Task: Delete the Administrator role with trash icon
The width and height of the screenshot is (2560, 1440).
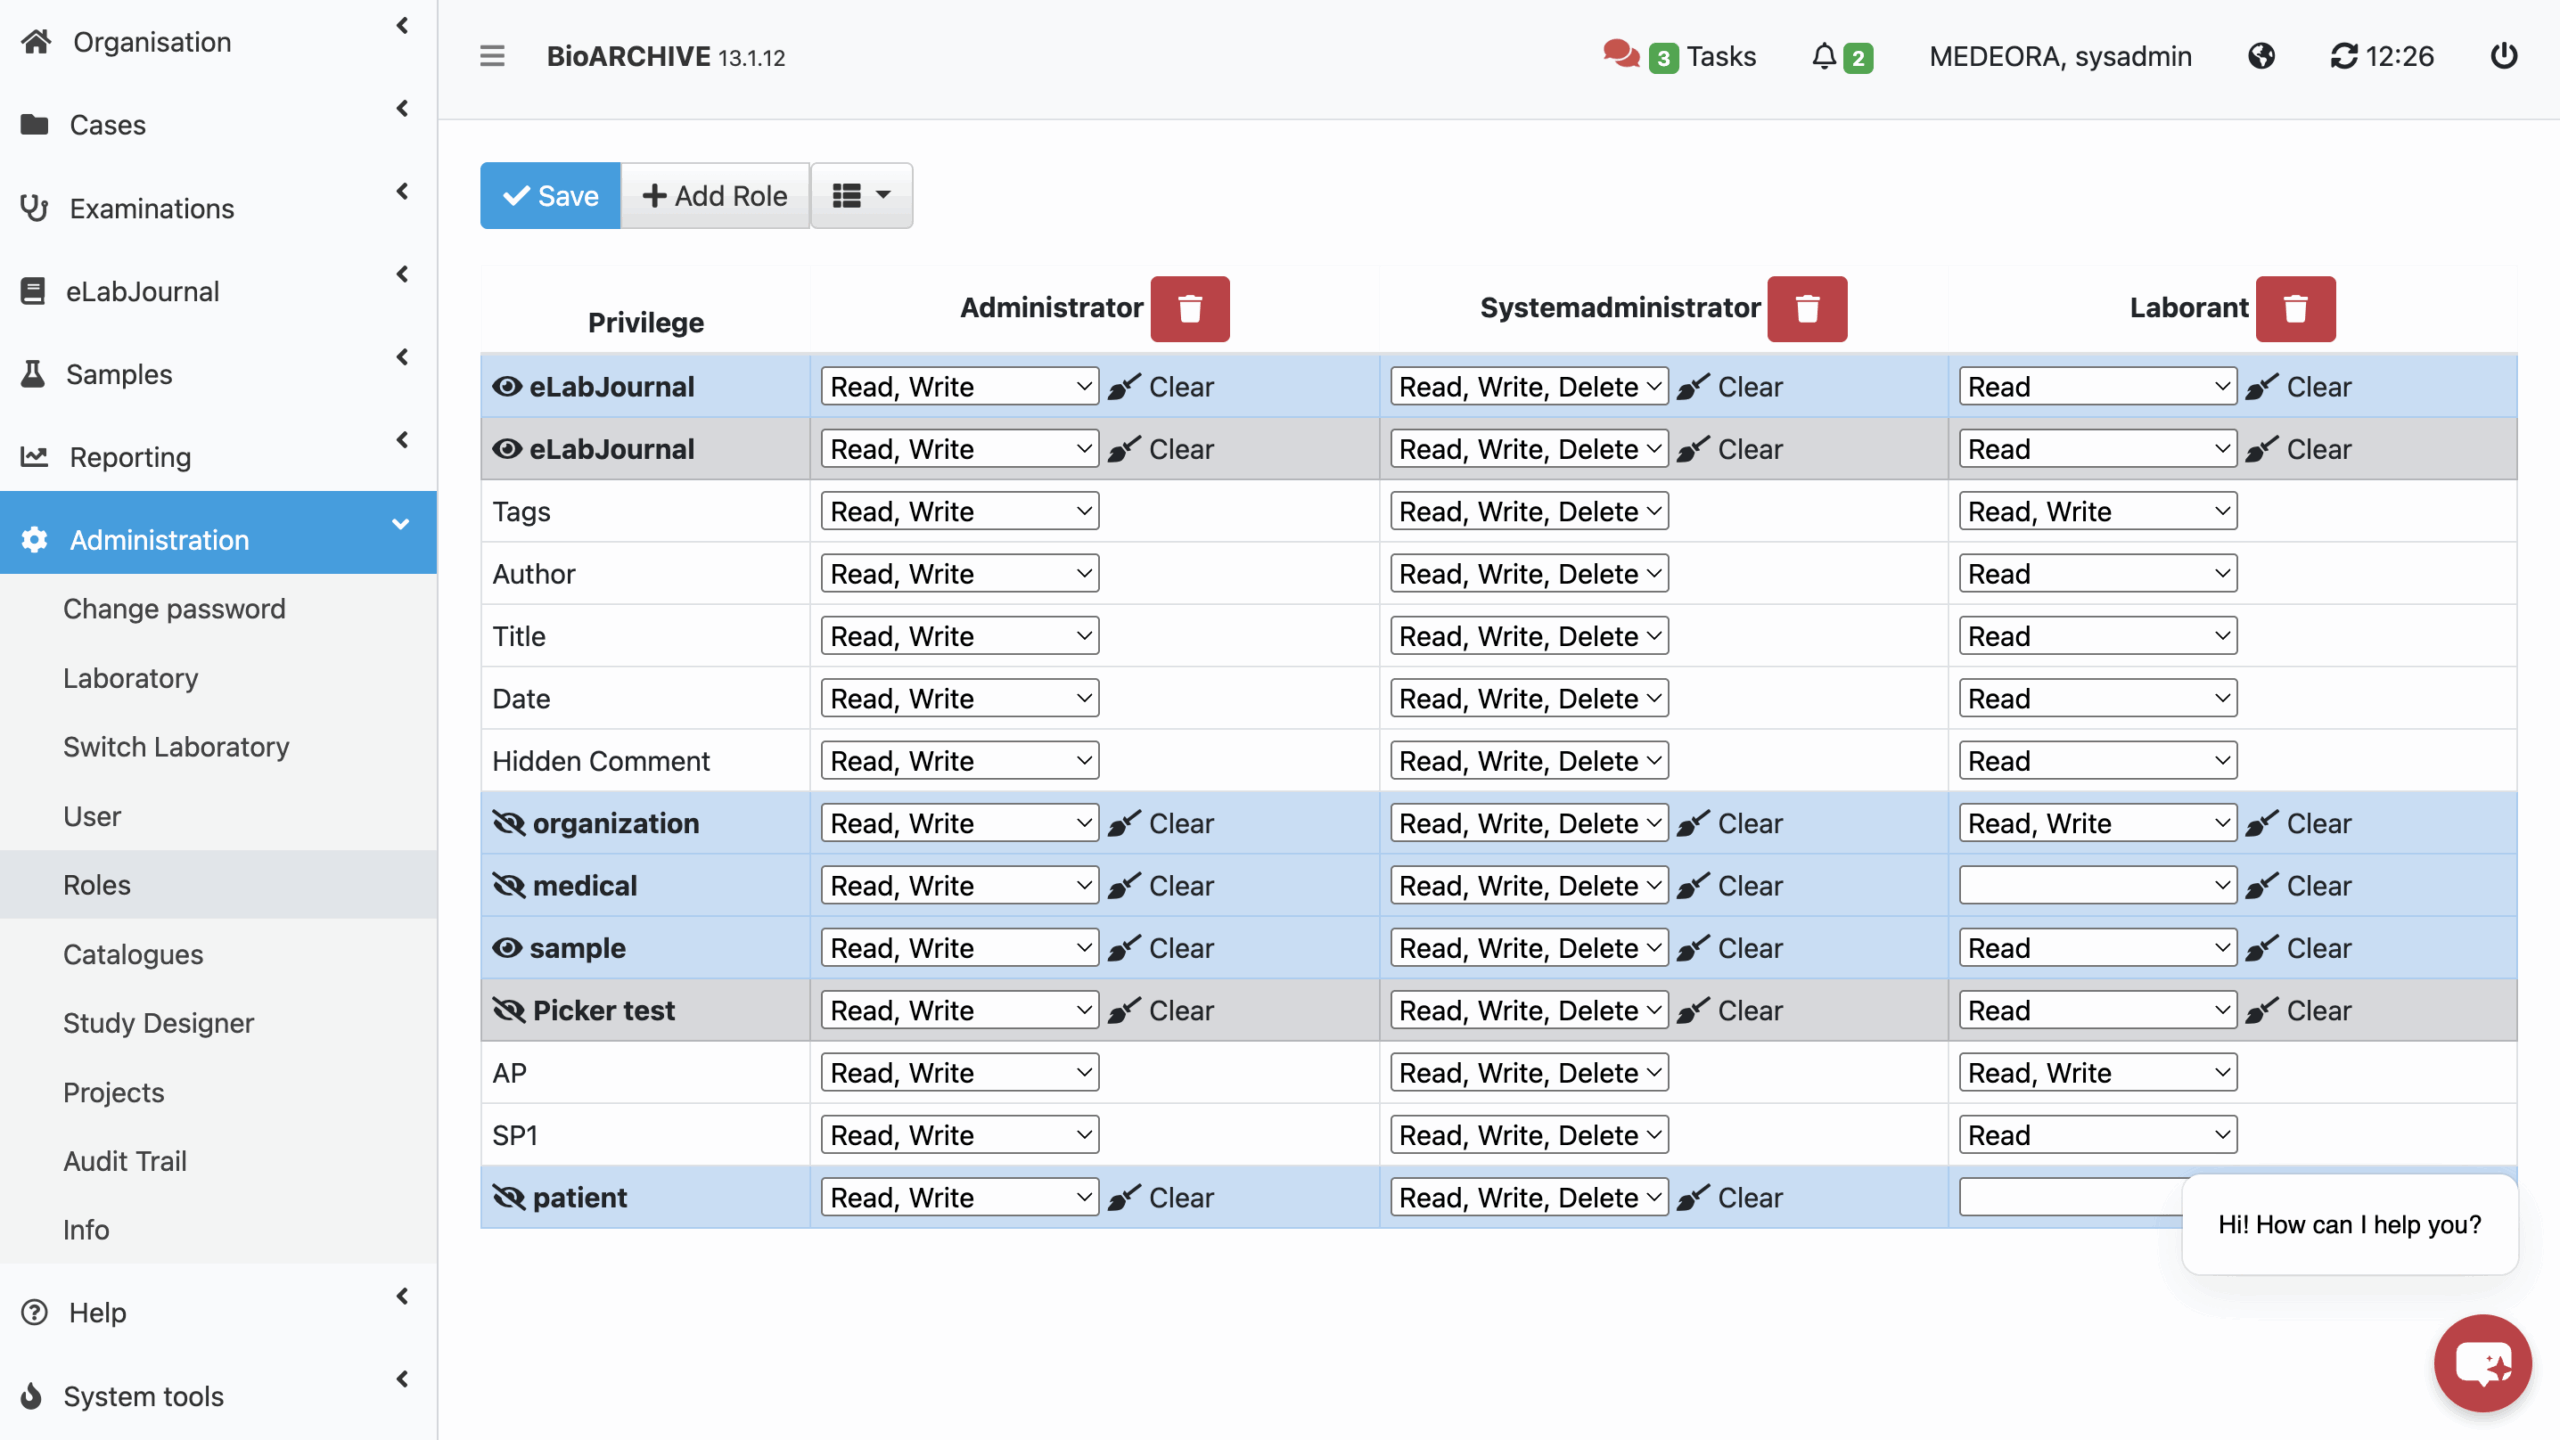Action: pos(1189,309)
